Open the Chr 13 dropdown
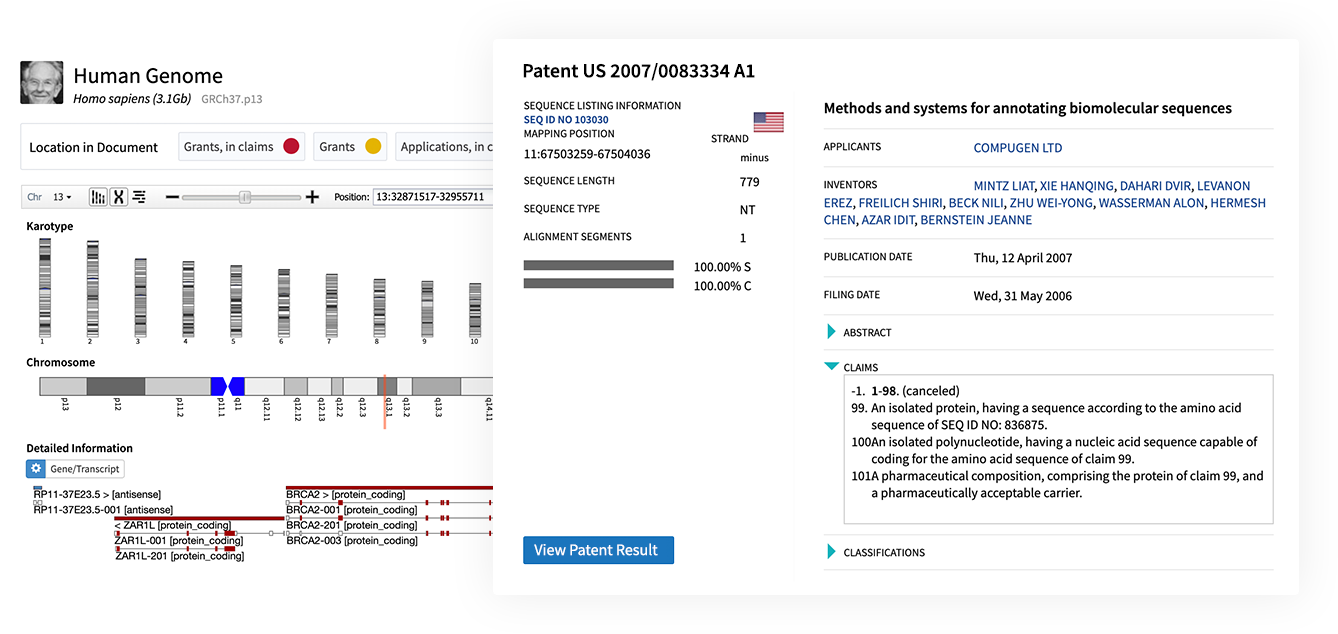Image resolution: width=1338 pixels, height=634 pixels. coord(62,197)
